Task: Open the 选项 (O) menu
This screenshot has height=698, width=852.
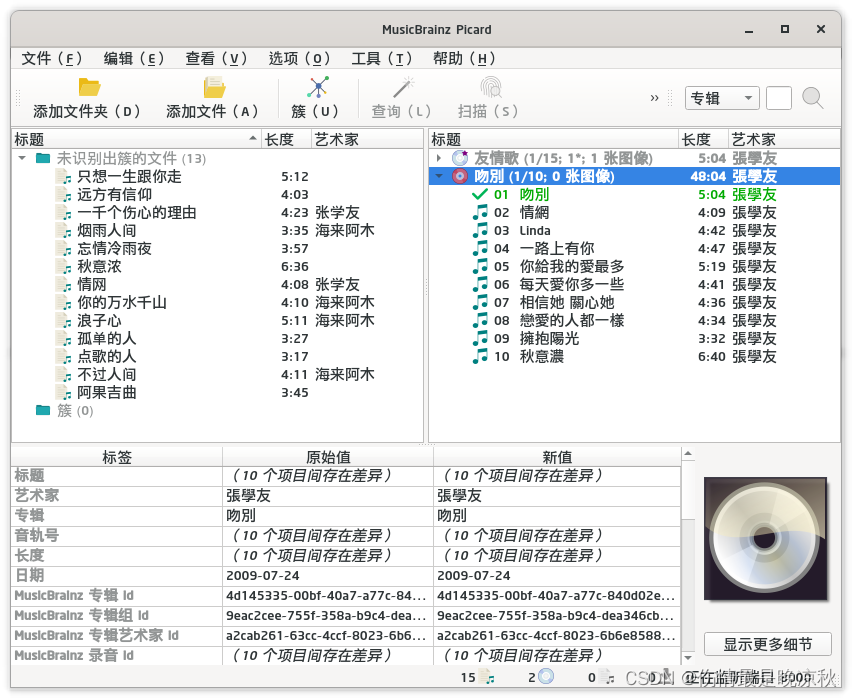Action: click(299, 58)
